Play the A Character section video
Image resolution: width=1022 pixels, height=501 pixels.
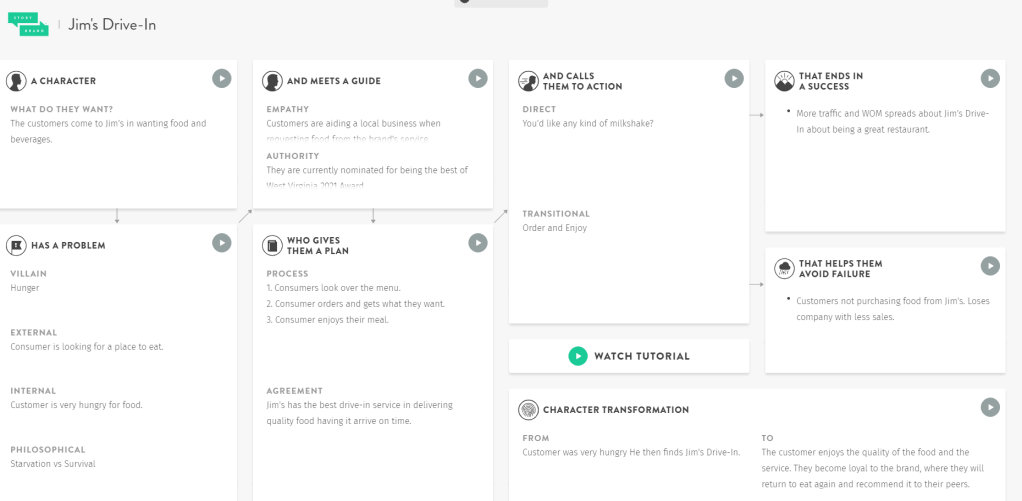[222, 78]
